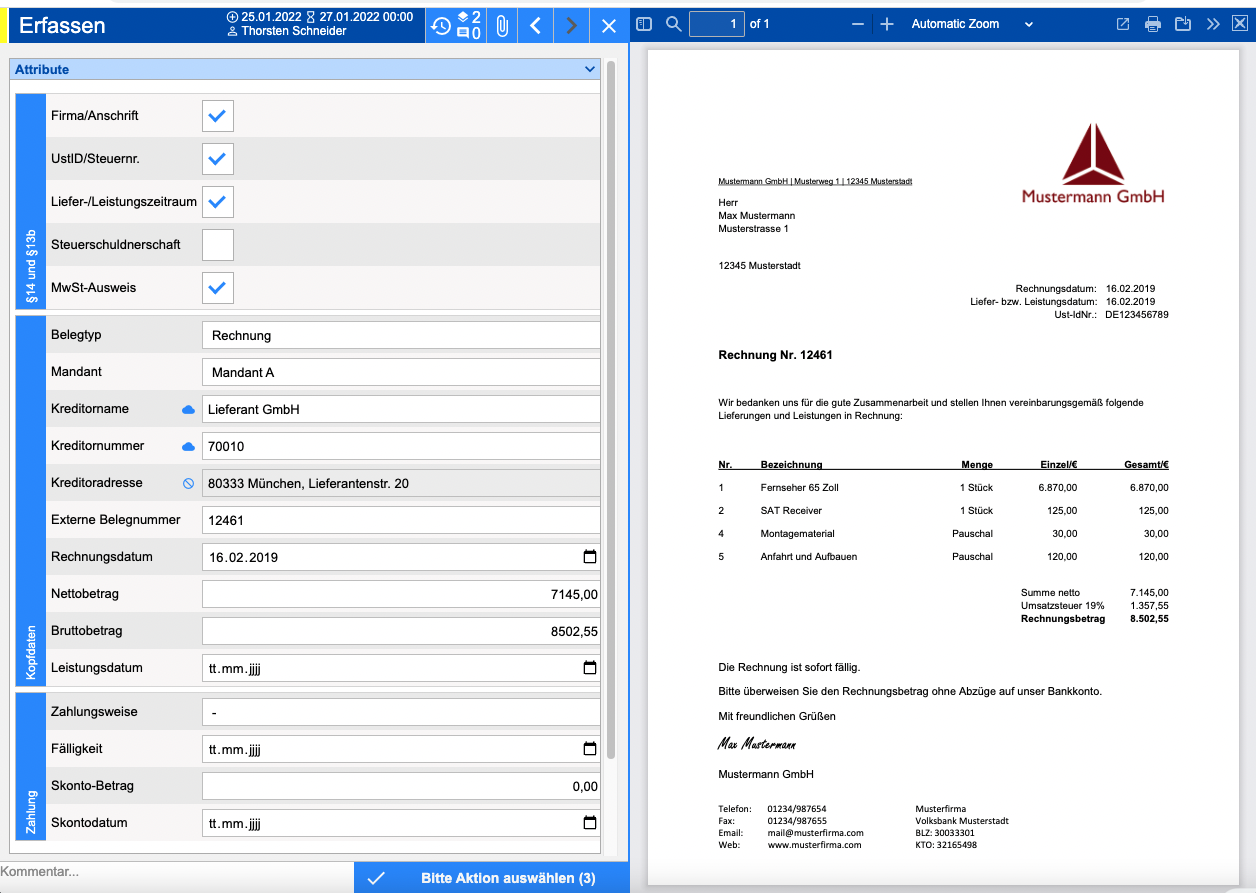Click the Fernseher 65 Zoll line item
Image resolution: width=1256 pixels, height=893 pixels.
point(799,488)
